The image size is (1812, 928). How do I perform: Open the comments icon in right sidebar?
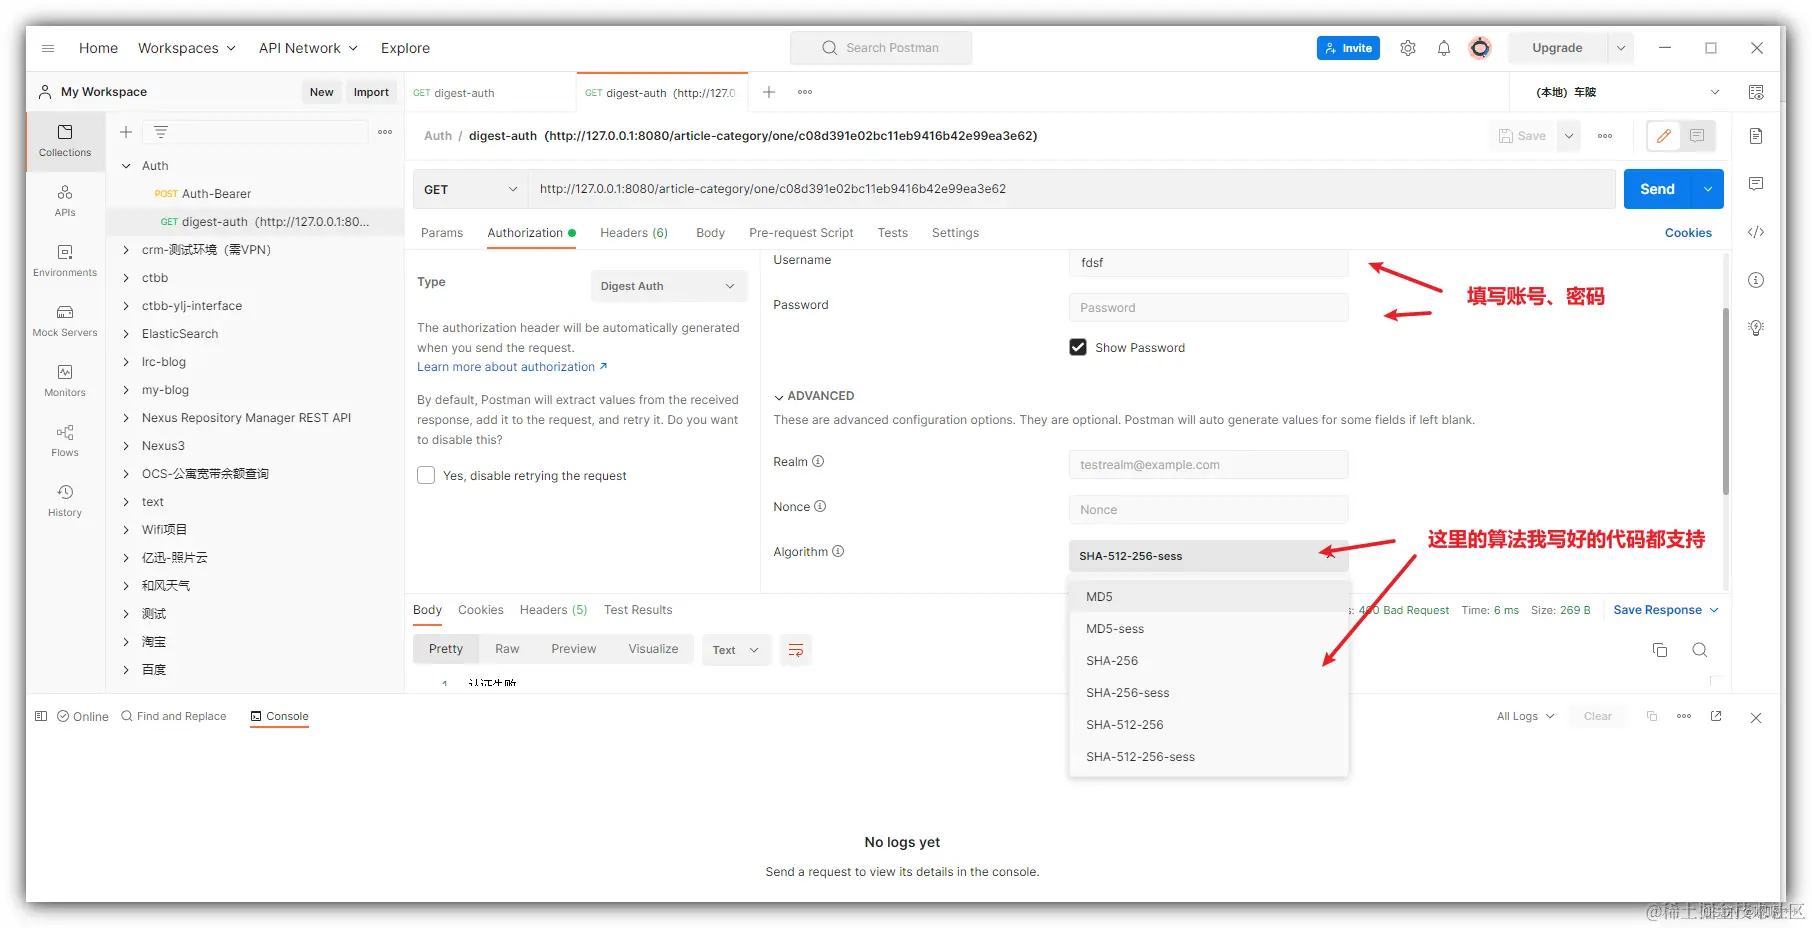(1756, 184)
